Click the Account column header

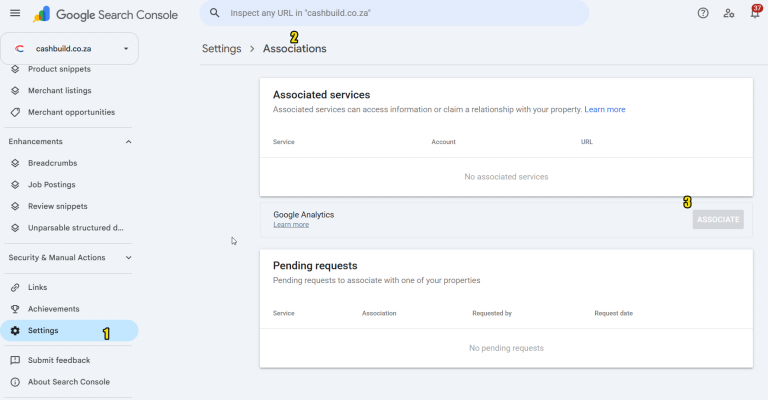coord(443,142)
